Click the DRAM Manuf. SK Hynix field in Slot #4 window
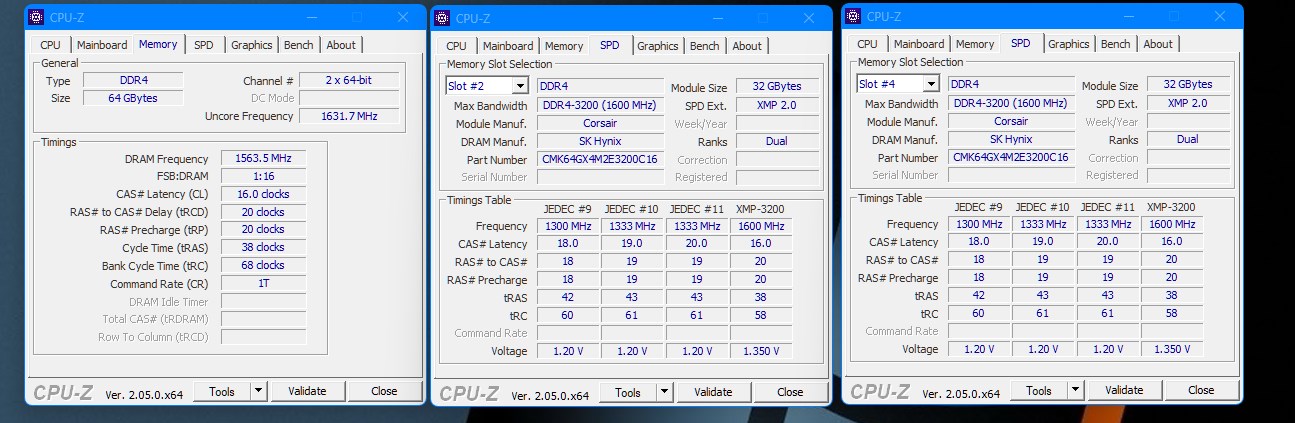The width and height of the screenshot is (1295, 423). (1011, 140)
